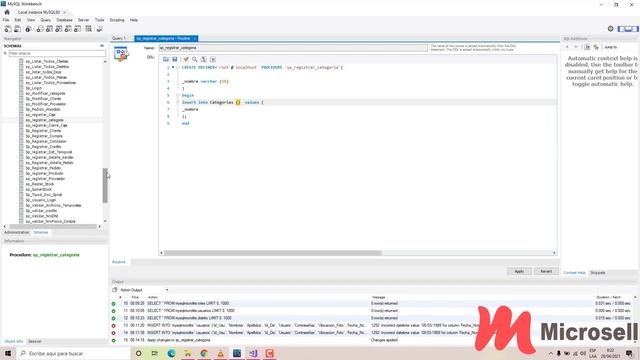Collapse the fold marker on begin line
The width and height of the screenshot is (640, 360).
178,96
